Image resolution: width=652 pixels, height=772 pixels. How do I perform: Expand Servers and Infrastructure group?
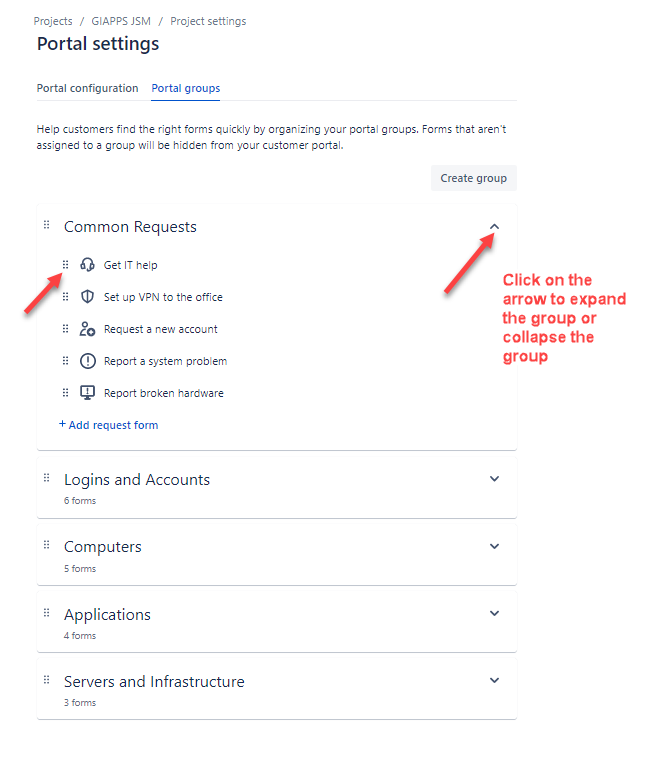click(x=494, y=680)
